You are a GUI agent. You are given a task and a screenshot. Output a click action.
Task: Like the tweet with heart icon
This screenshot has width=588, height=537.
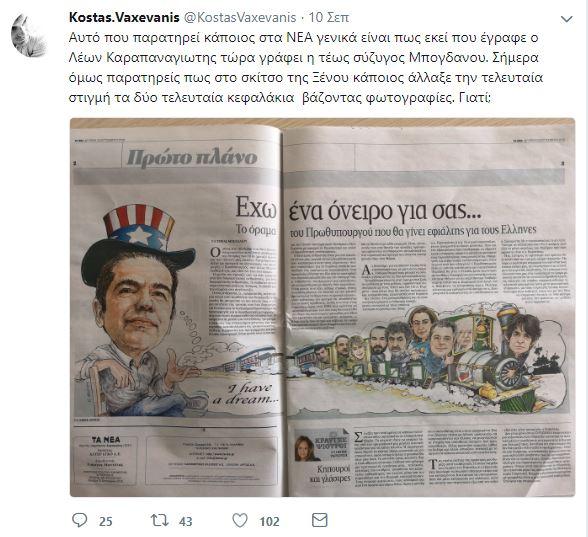pyautogui.click(x=240, y=520)
